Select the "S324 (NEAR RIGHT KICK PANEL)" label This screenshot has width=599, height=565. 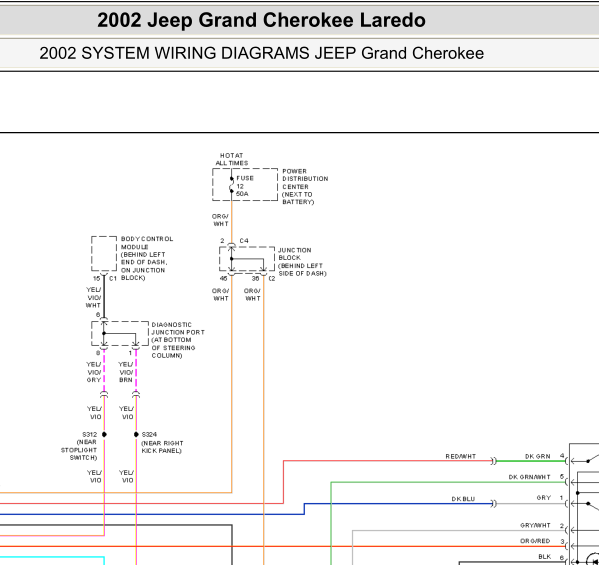[x=162, y=443]
